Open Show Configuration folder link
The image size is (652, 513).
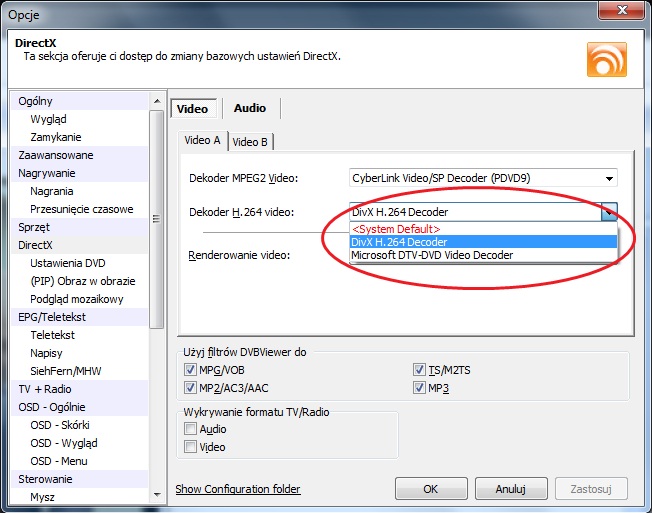click(x=238, y=489)
